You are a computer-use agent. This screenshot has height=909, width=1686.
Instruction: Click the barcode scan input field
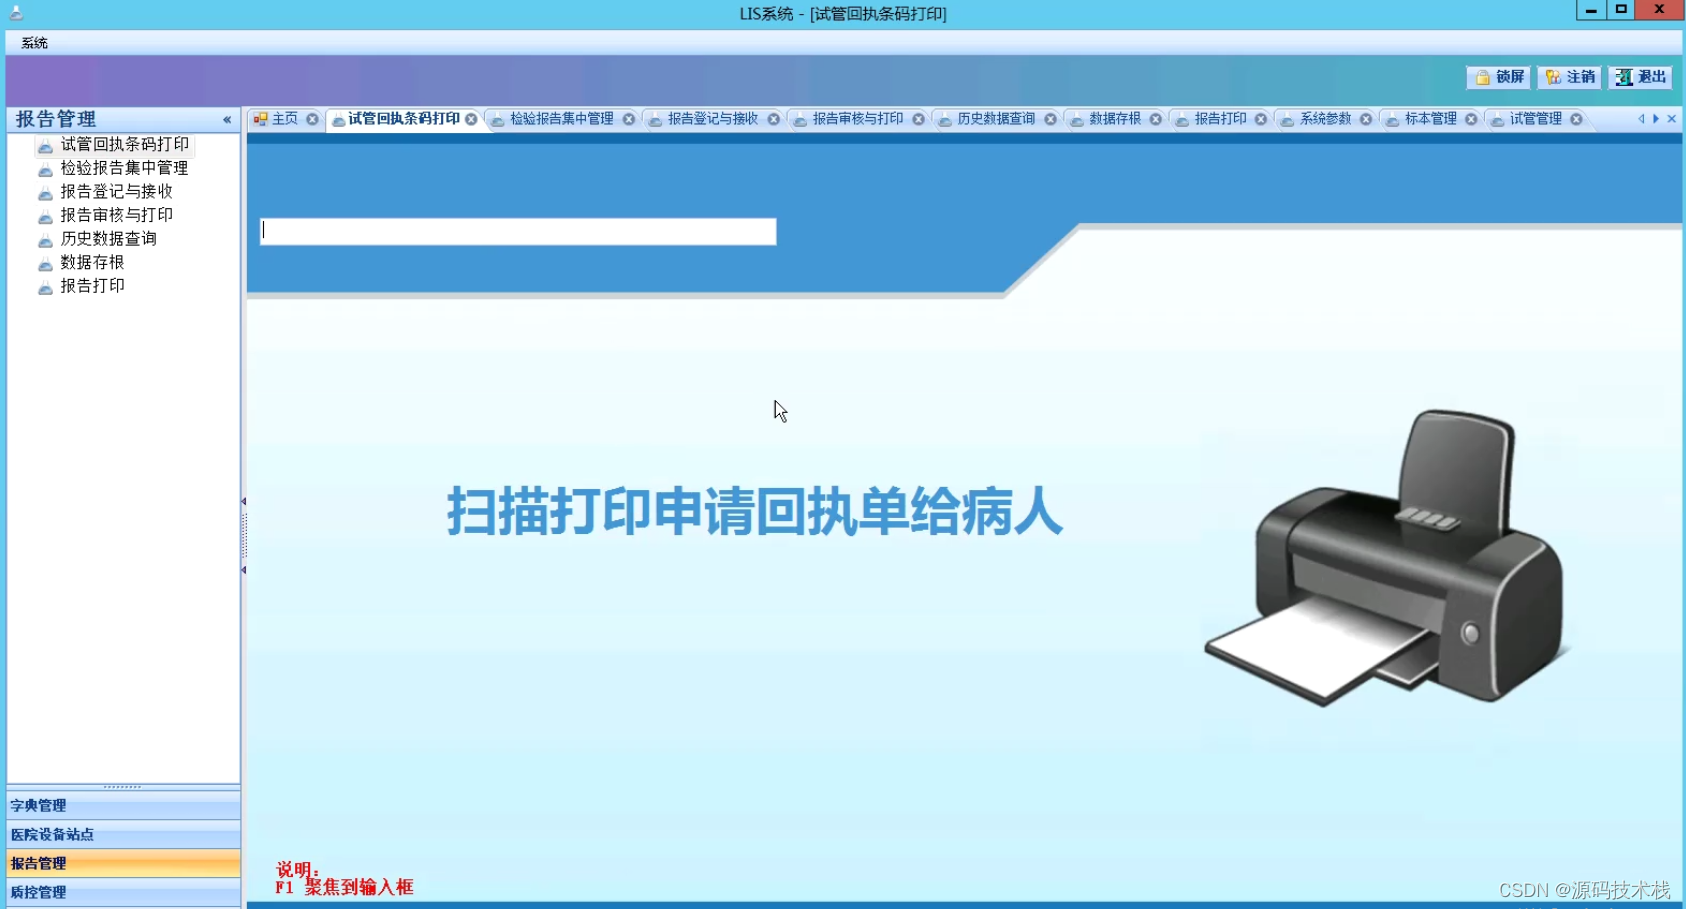[x=518, y=231]
